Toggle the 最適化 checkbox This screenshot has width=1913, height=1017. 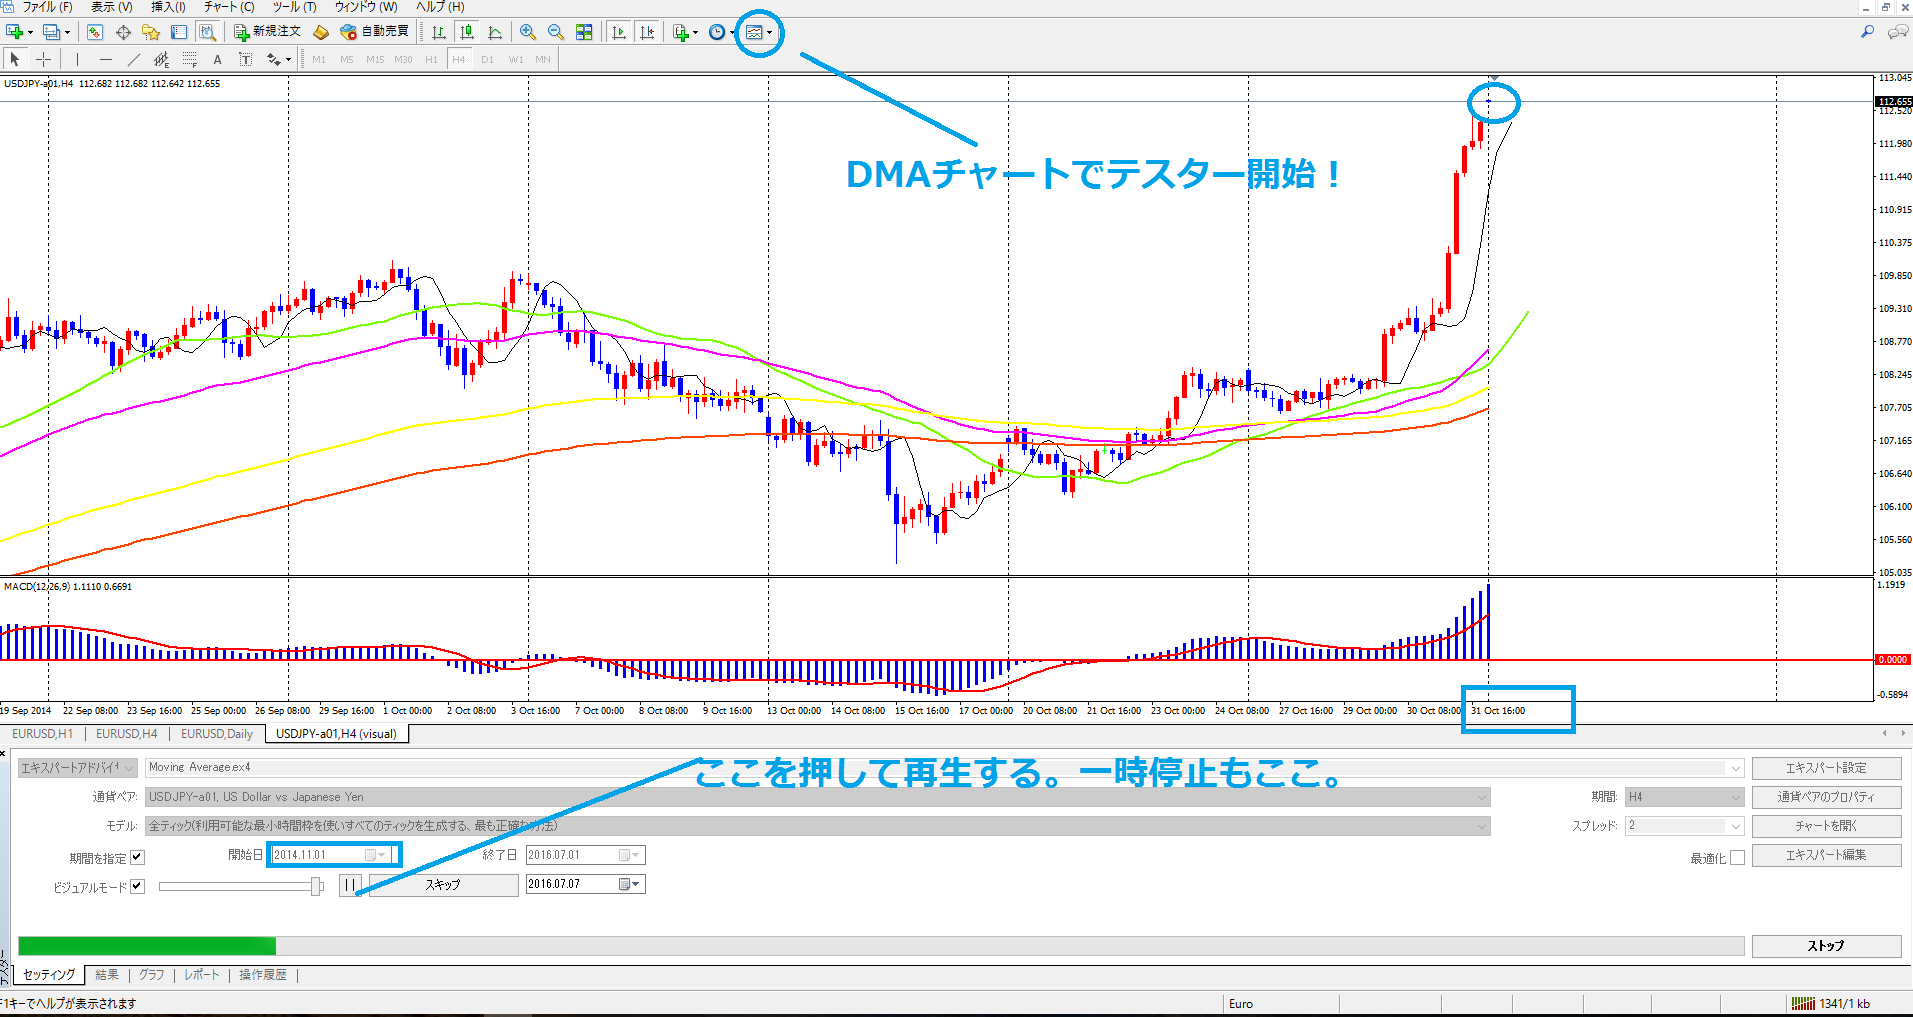click(1737, 857)
